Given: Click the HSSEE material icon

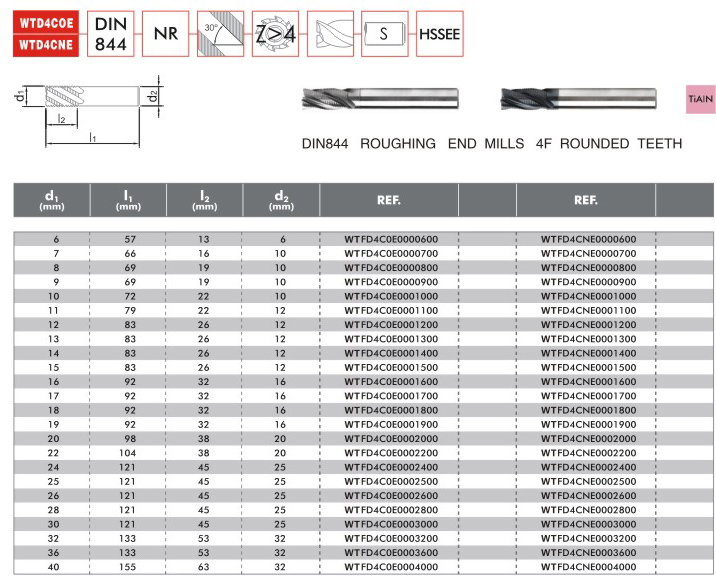Looking at the screenshot, I should [438, 33].
